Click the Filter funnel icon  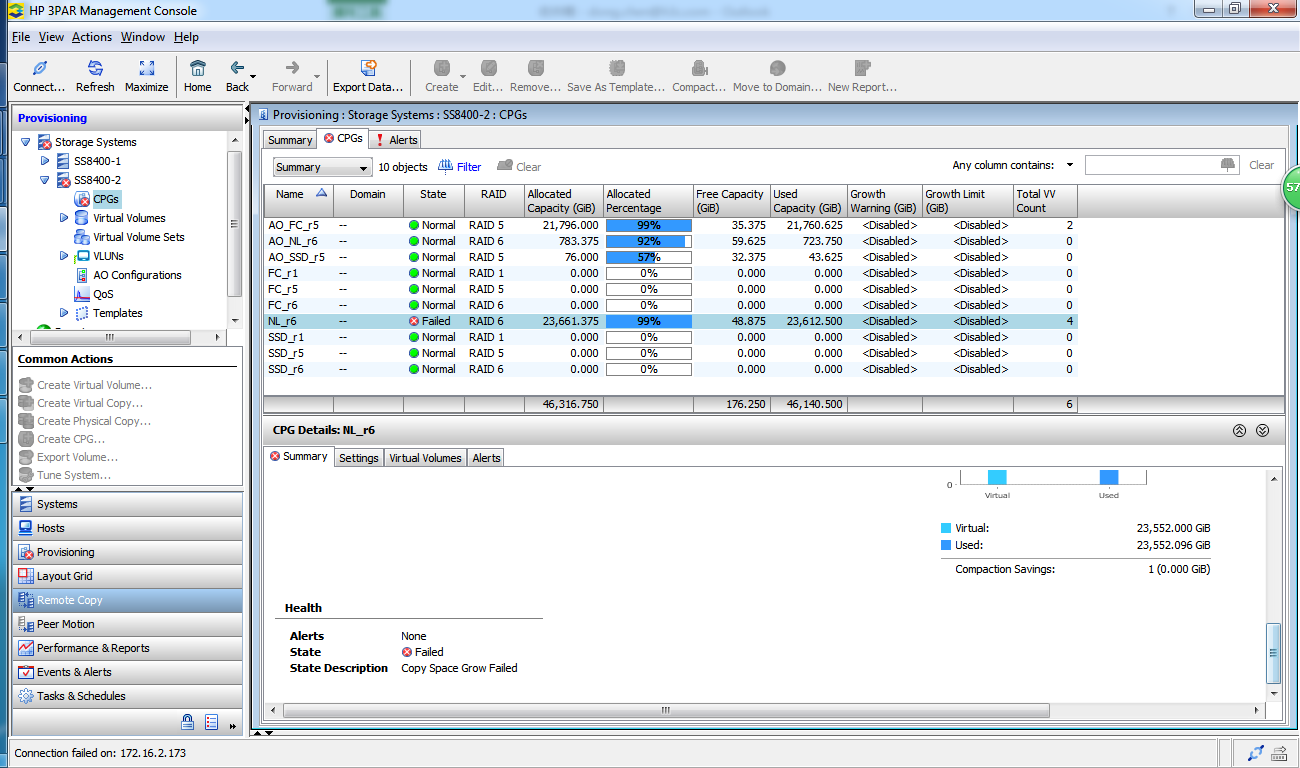pos(446,166)
